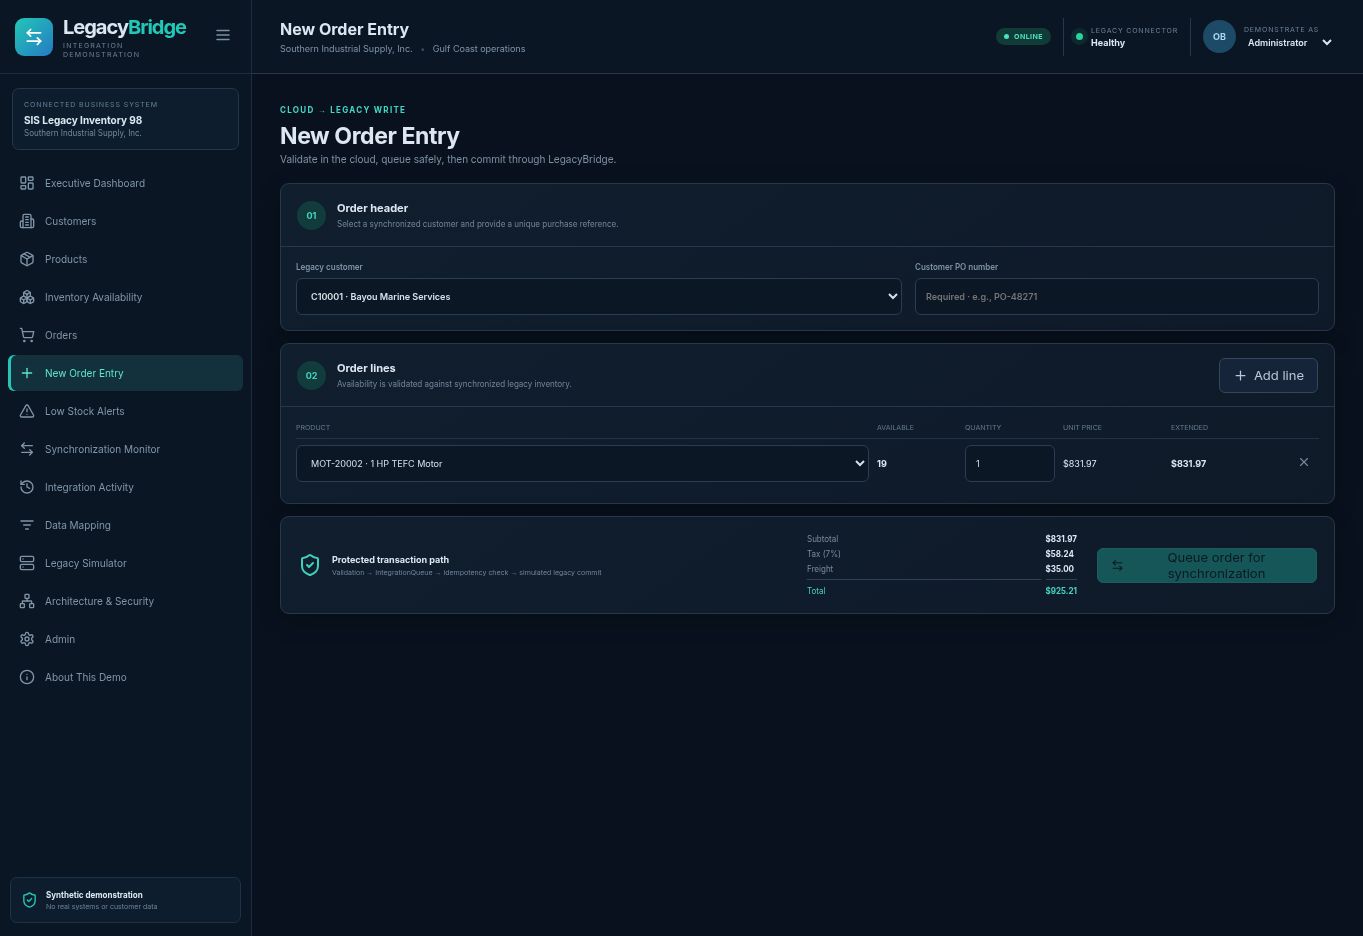The width and height of the screenshot is (1363, 936).
Task: Open About This Demo page
Action: click(126, 677)
